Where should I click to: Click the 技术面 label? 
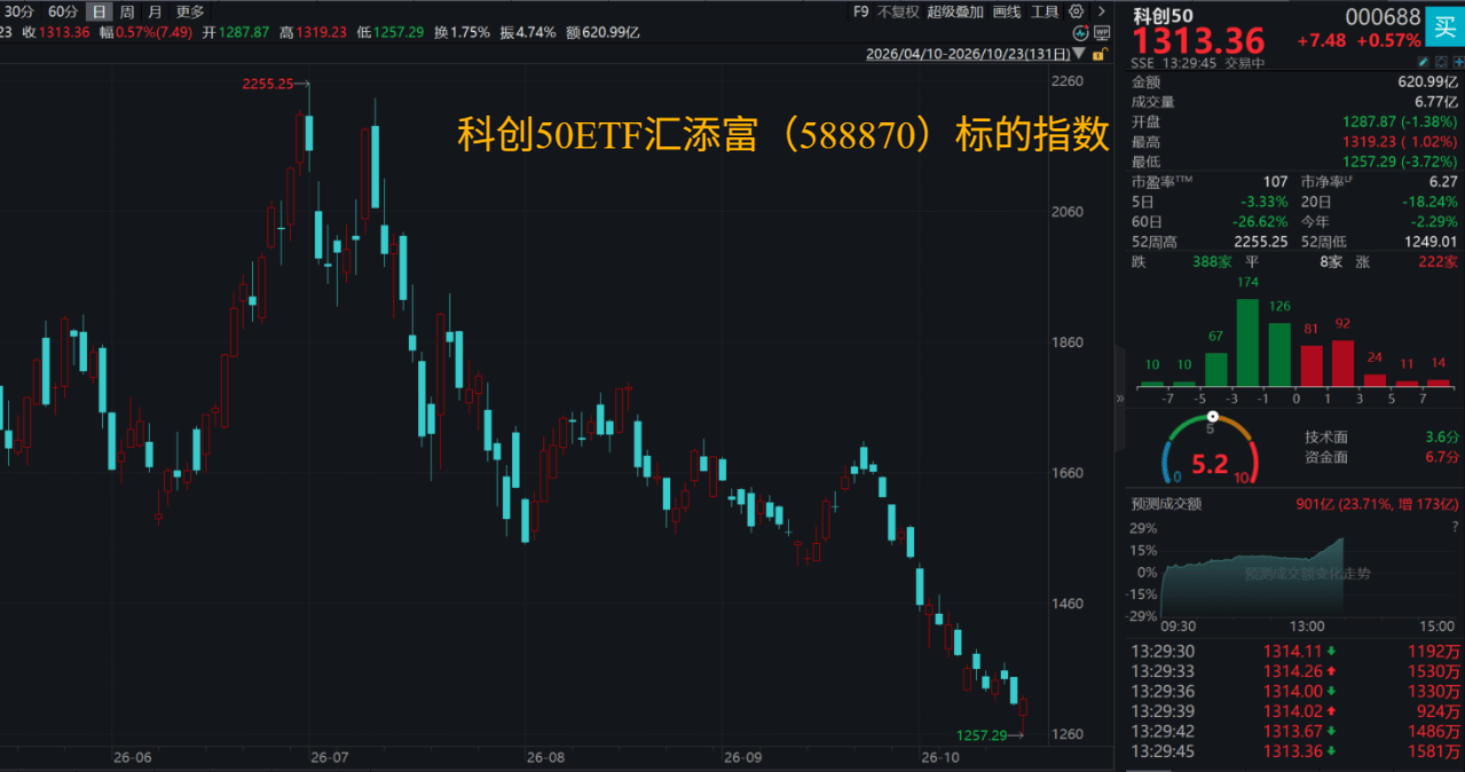(x=1326, y=437)
